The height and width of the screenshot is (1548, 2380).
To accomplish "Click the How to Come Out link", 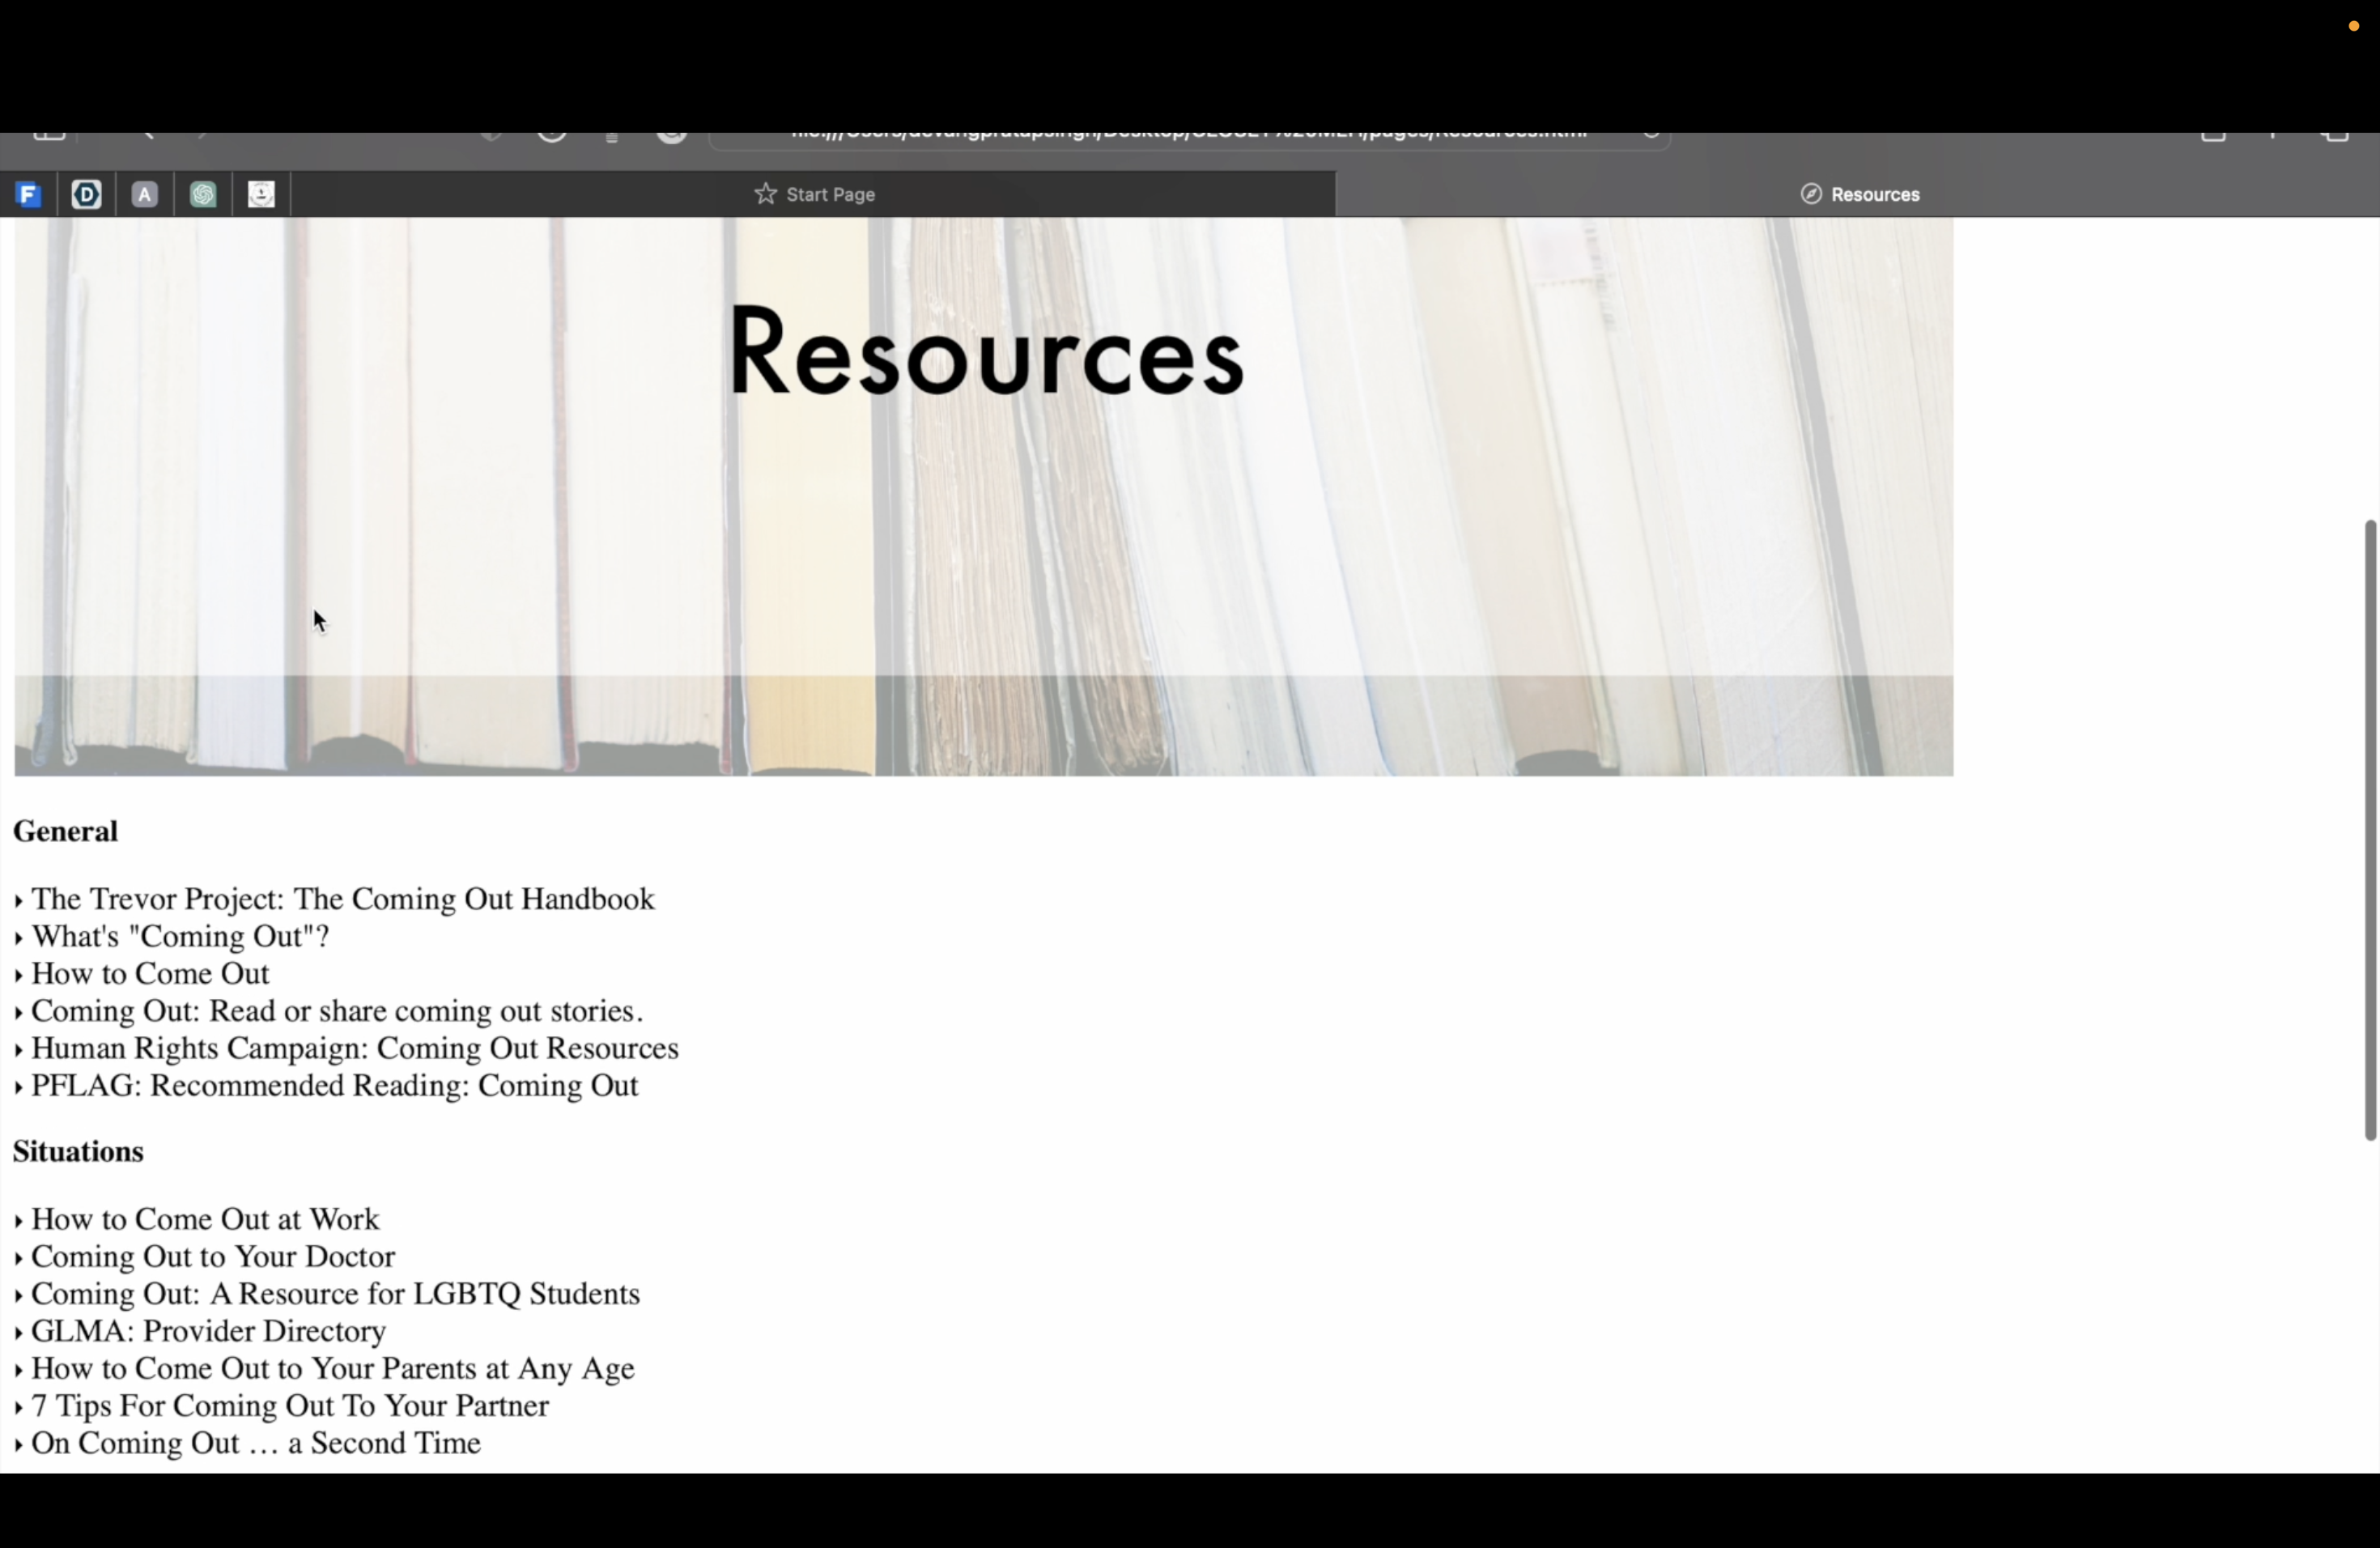I will click(x=150, y=974).
